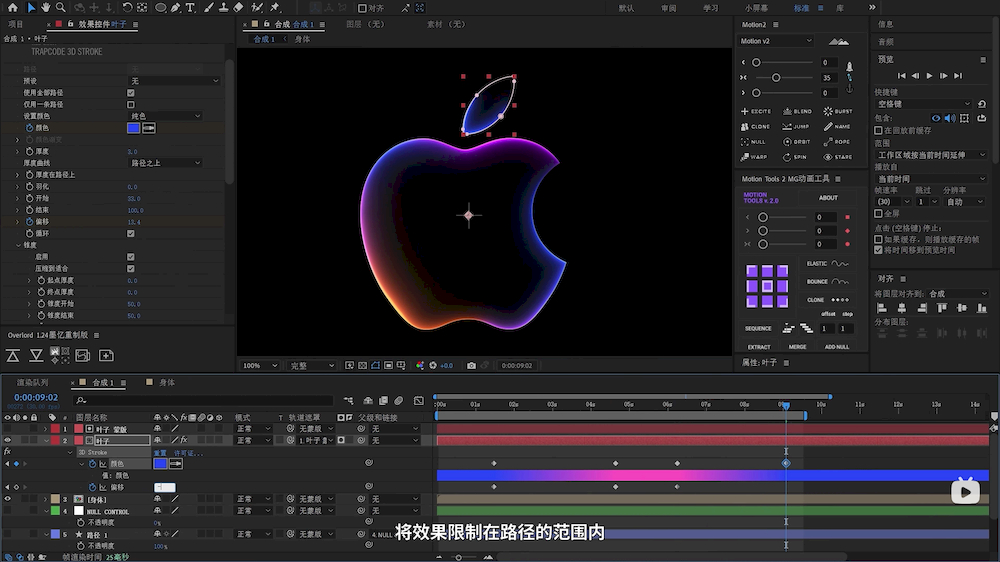Open the 预设 dropdown
The height and width of the screenshot is (562, 1000).
tap(174, 81)
